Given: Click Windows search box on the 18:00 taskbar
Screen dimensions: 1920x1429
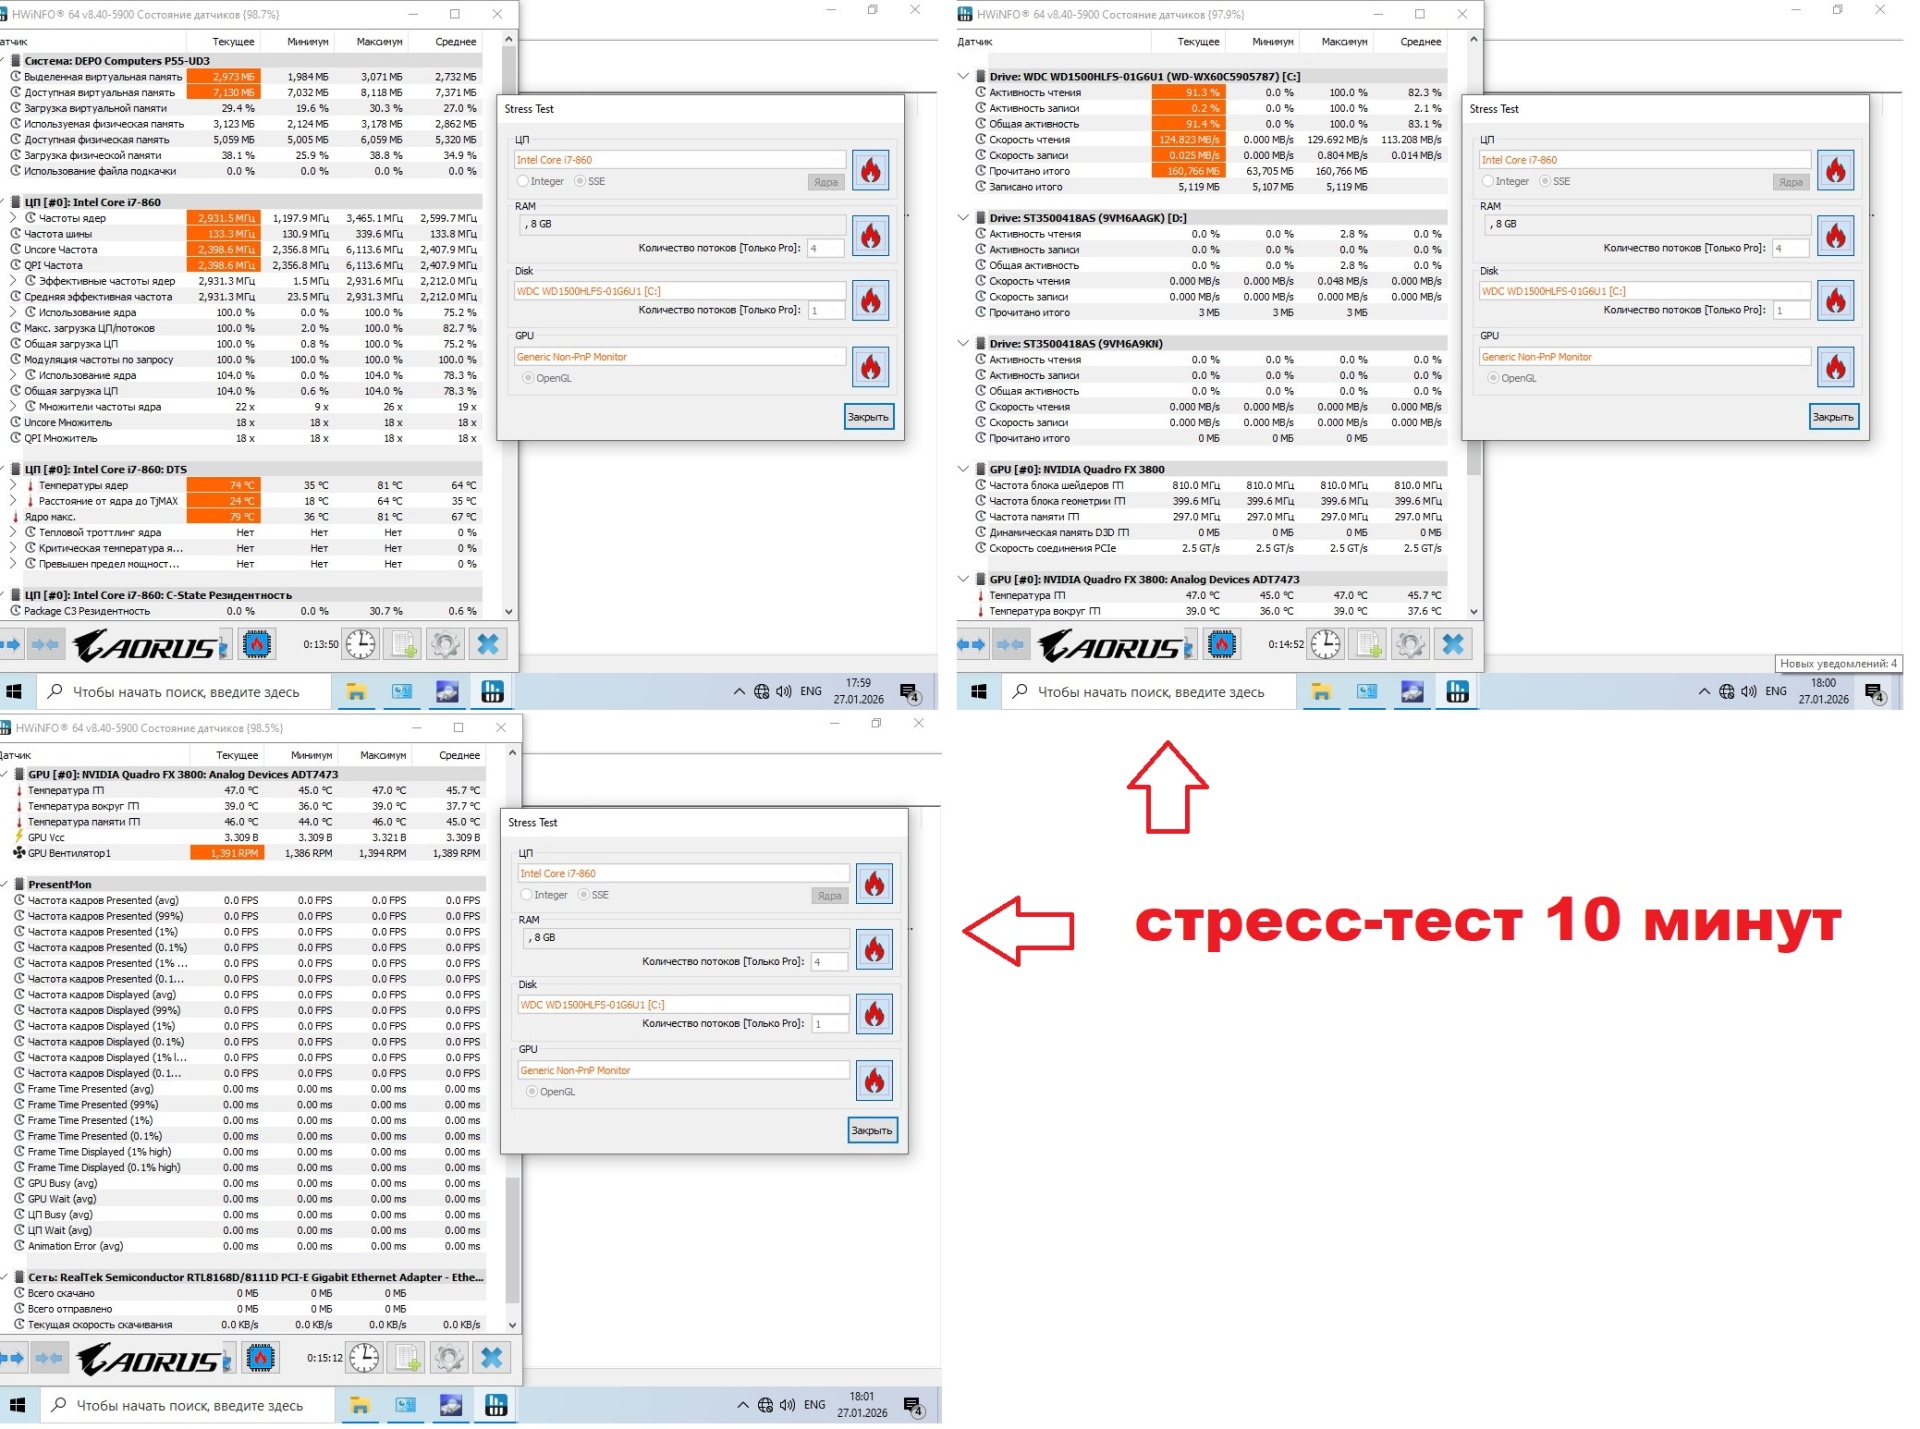Looking at the screenshot, I should tap(1150, 692).
